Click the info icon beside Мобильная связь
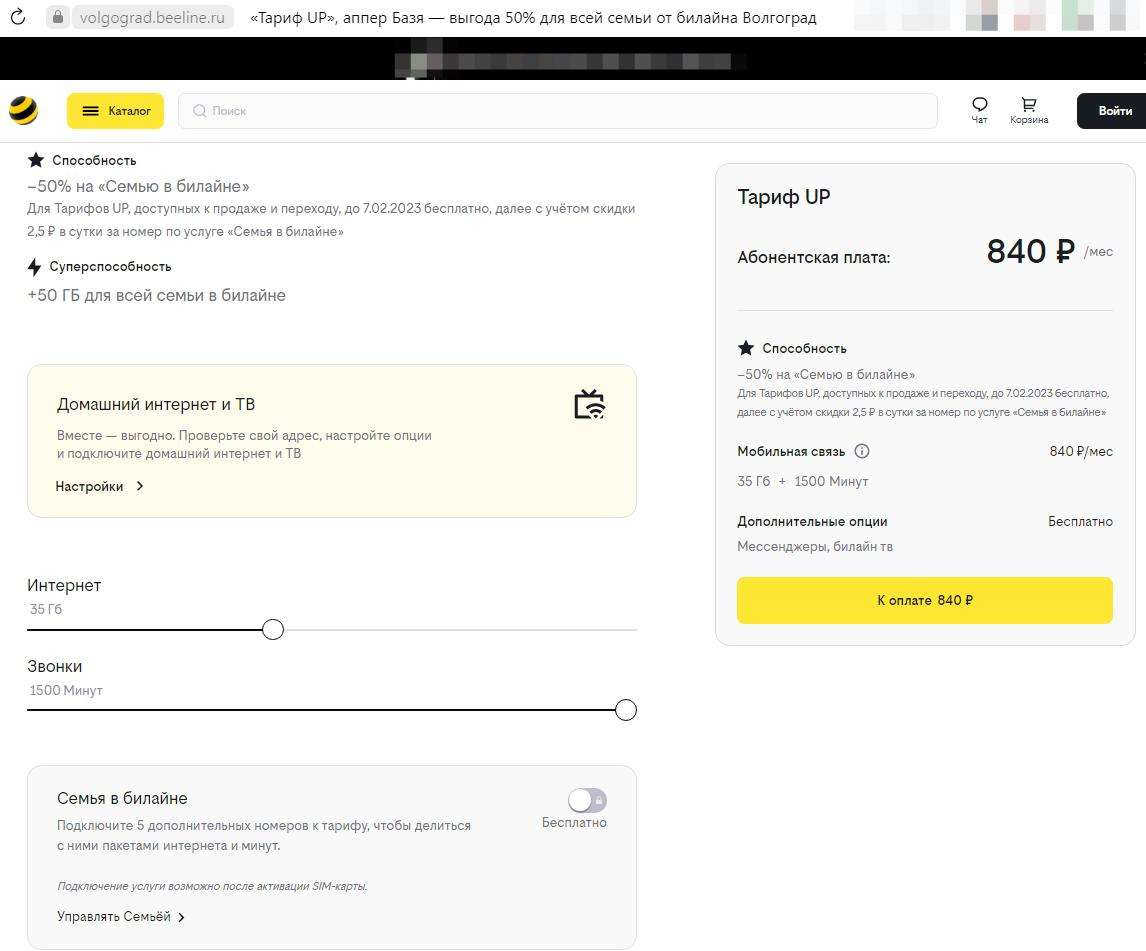 click(862, 451)
